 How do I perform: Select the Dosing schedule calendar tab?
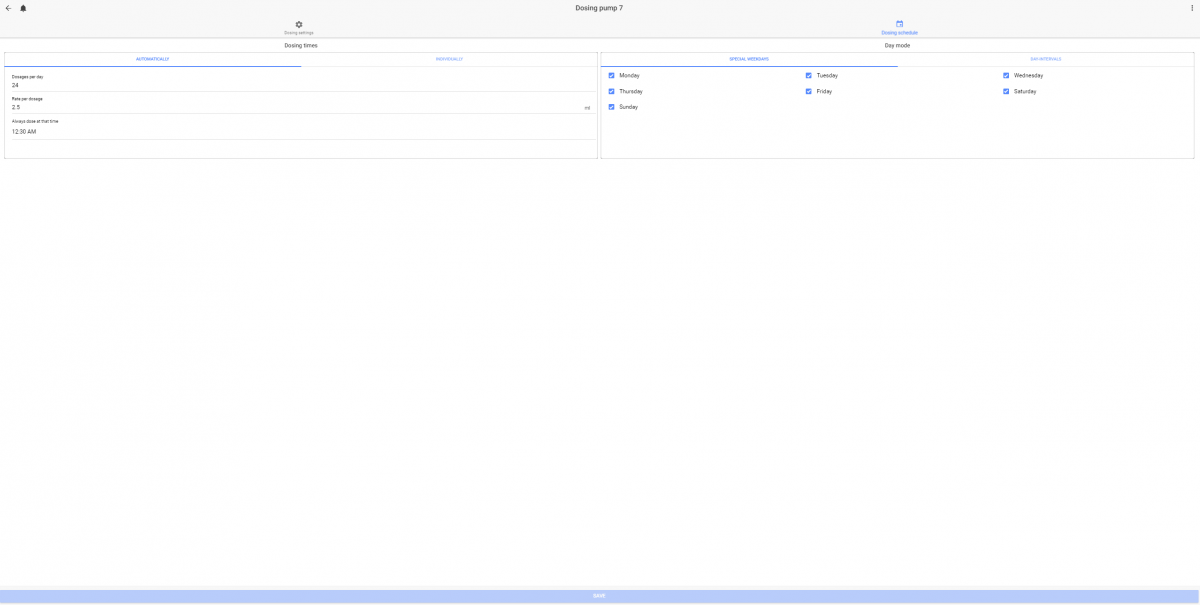tap(899, 28)
